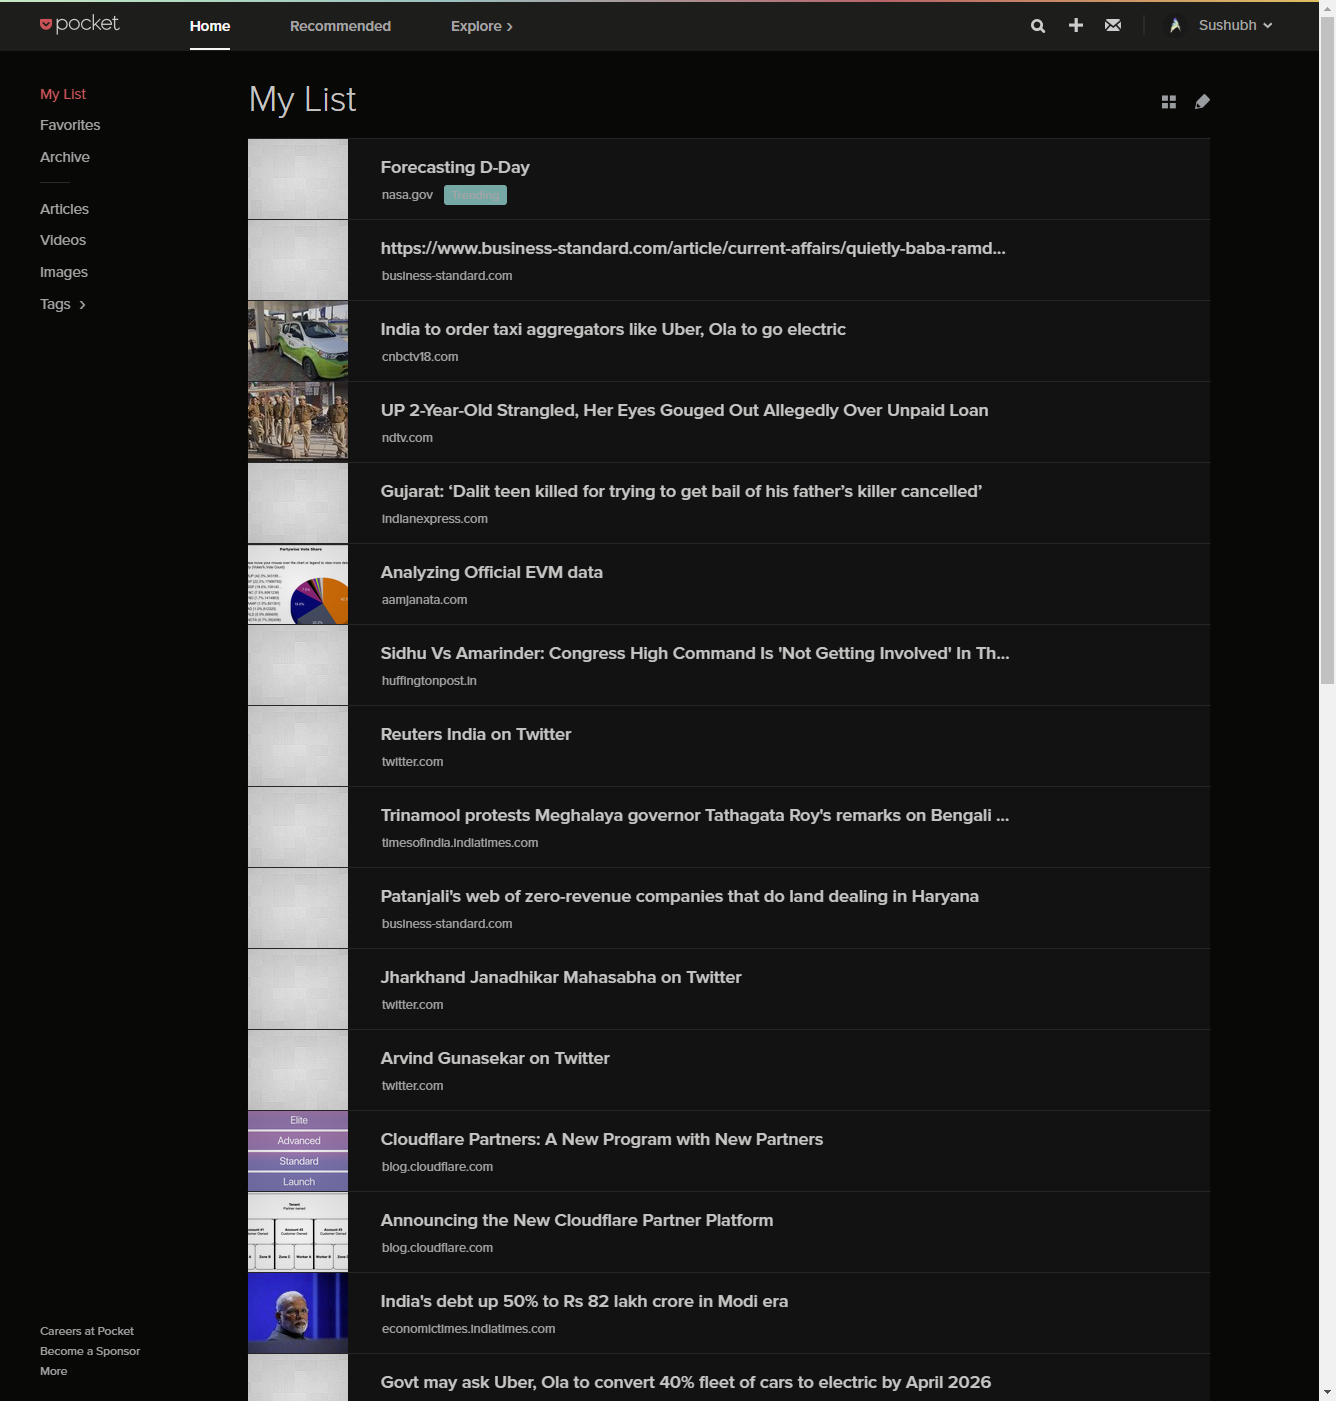Click the police officers thumbnail for UP article
The height and width of the screenshot is (1401, 1336).
coord(298,422)
